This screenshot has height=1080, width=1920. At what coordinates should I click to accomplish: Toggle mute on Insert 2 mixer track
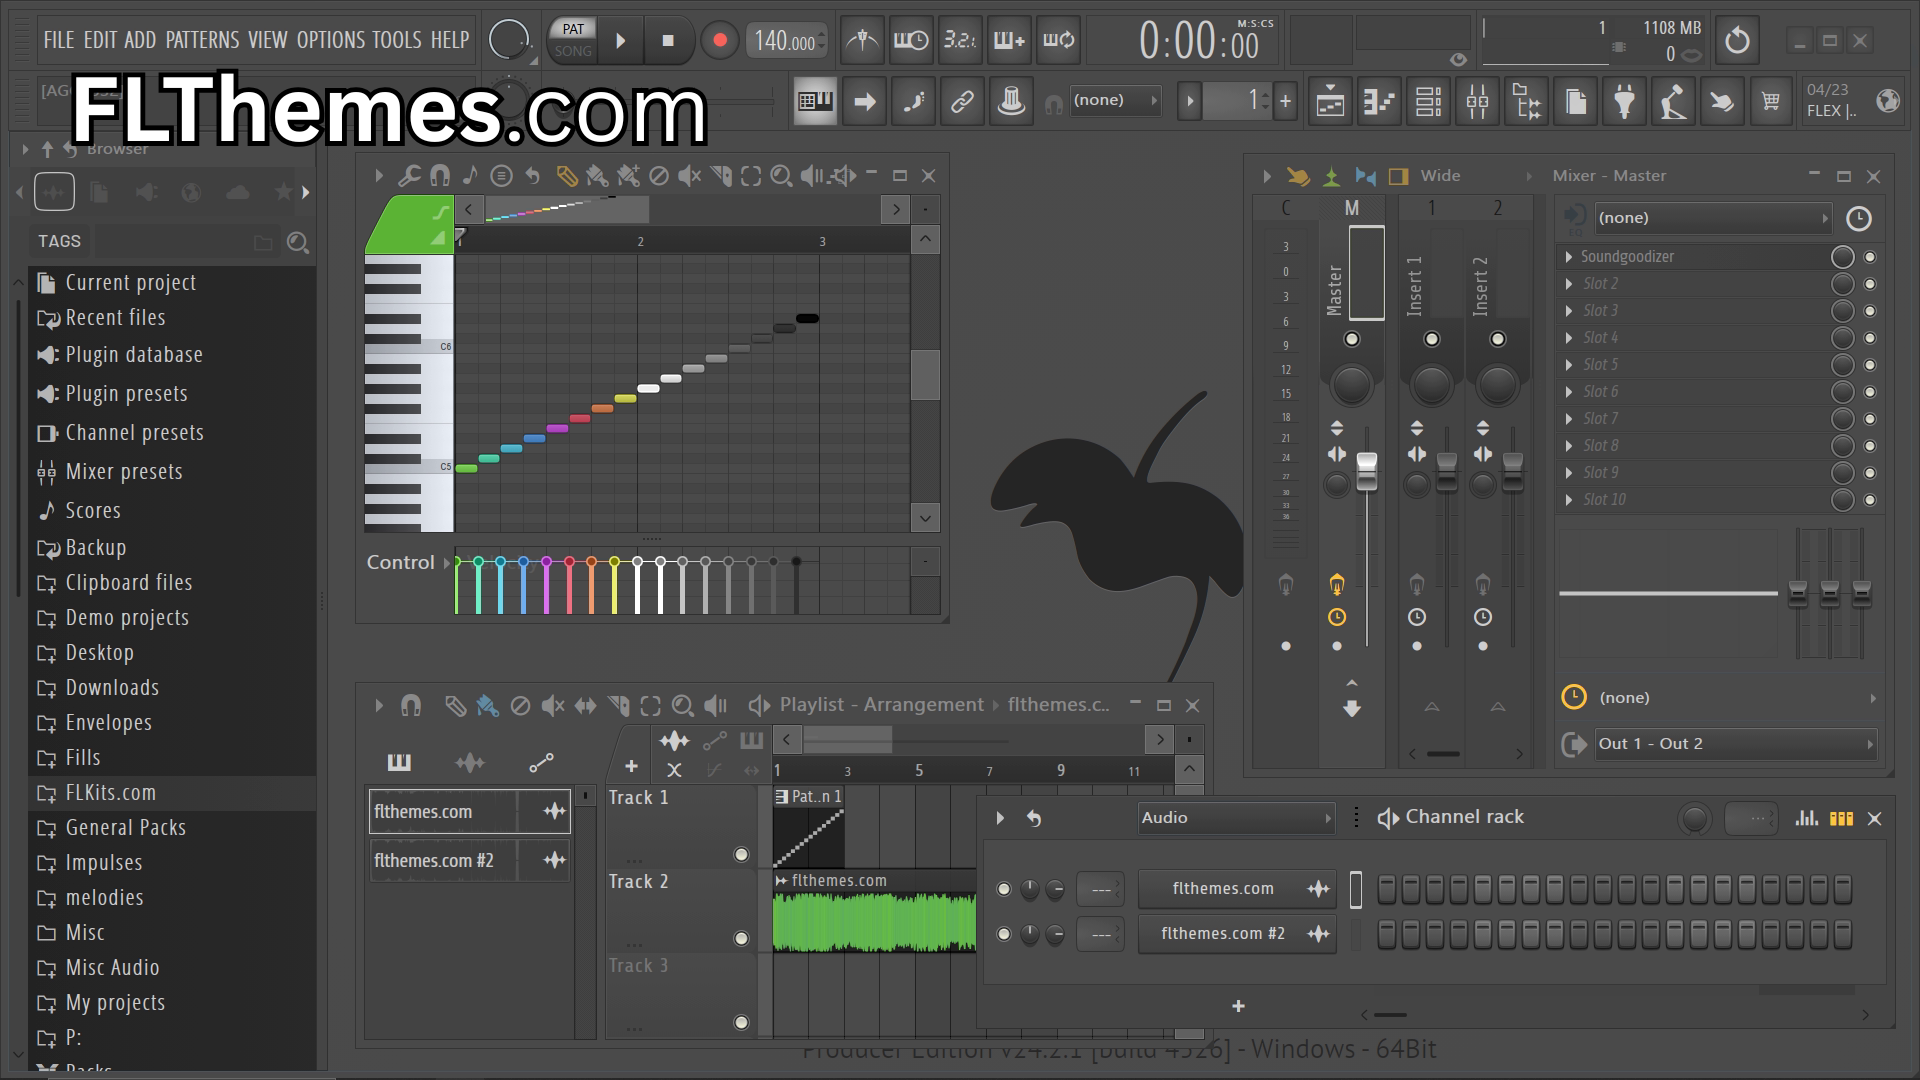click(x=1497, y=339)
